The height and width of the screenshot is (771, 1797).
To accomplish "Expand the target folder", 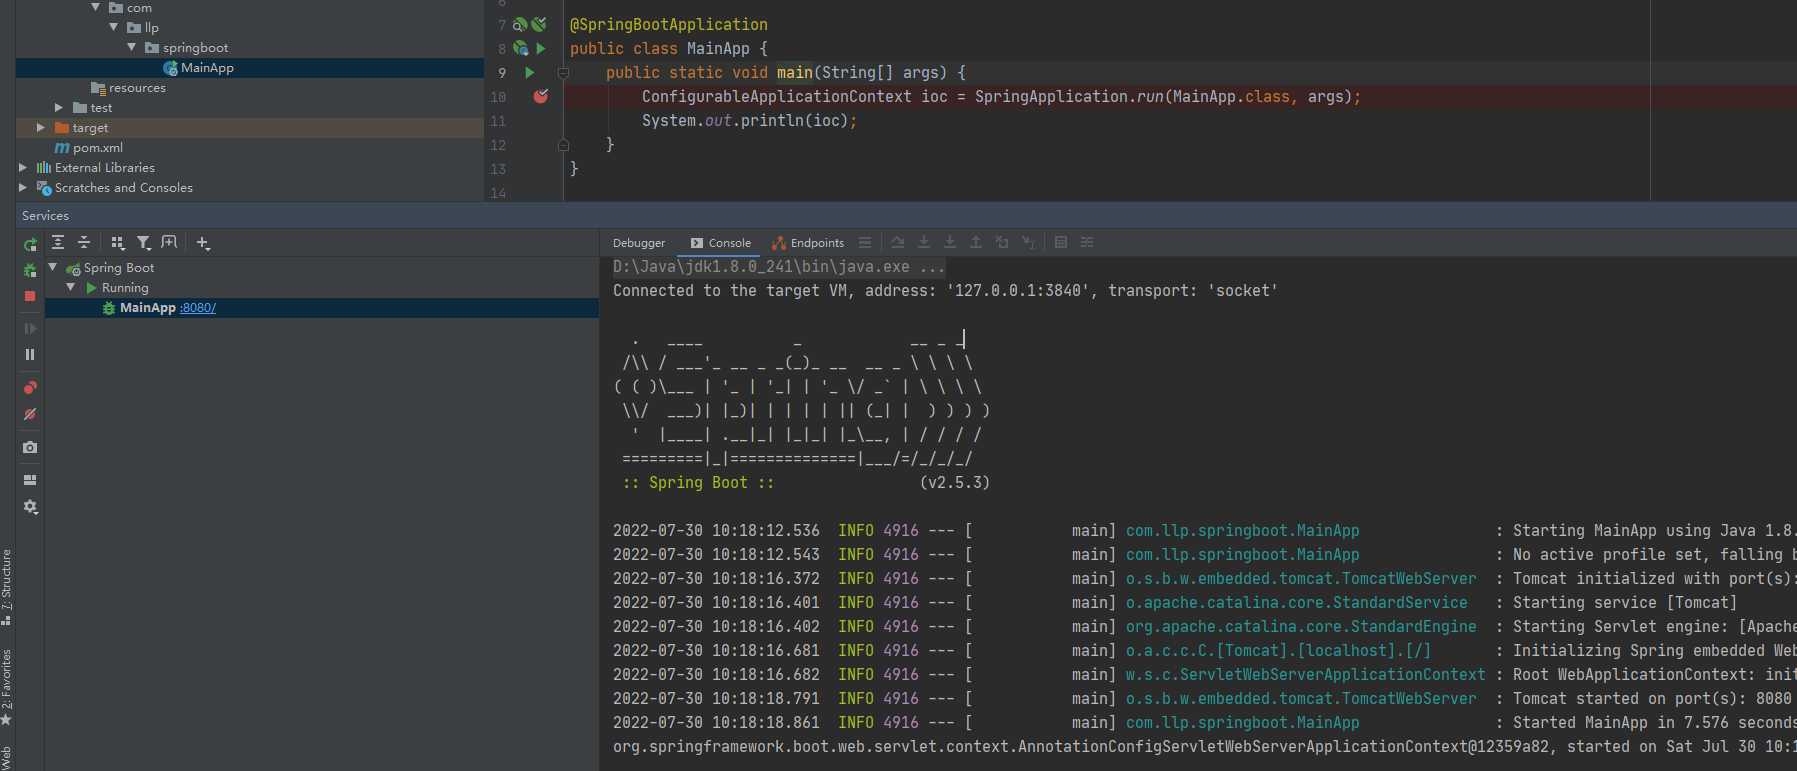I will tap(40, 127).
